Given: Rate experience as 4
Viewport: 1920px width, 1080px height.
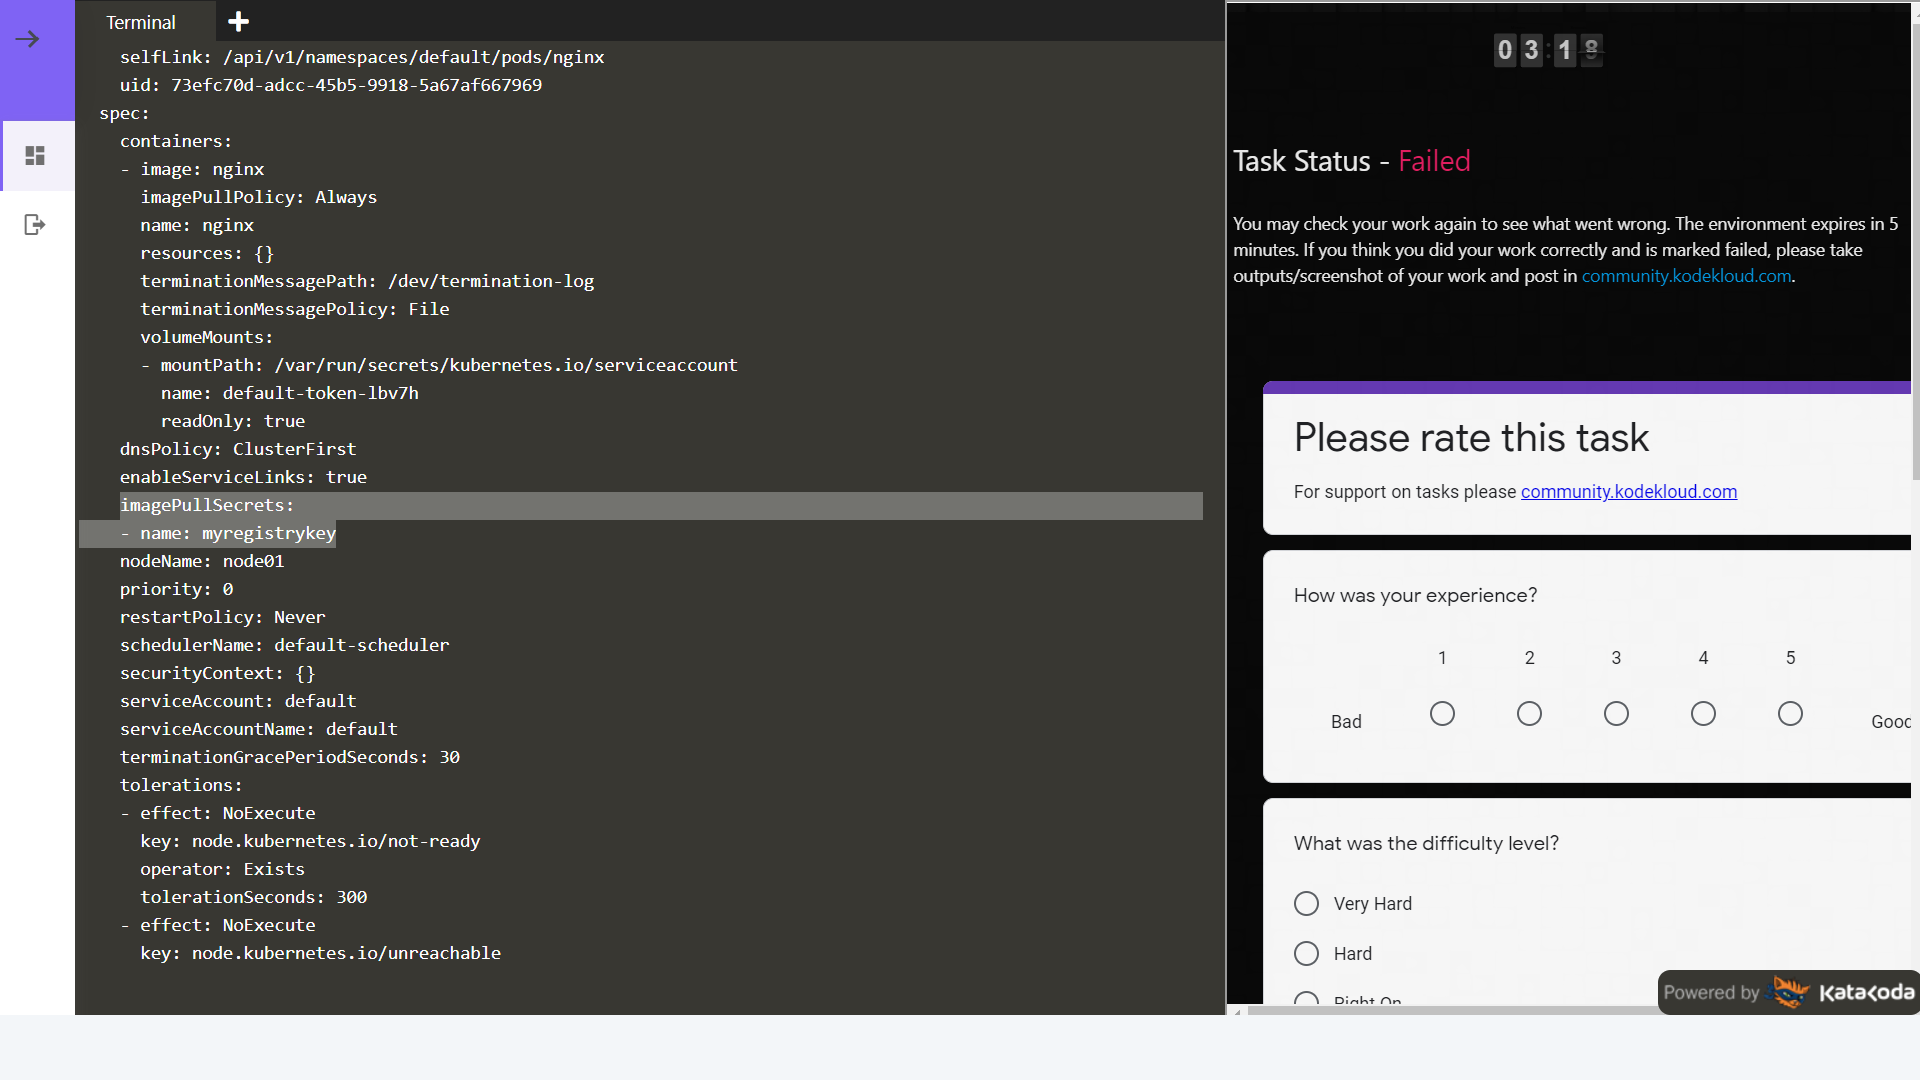Looking at the screenshot, I should pyautogui.click(x=1703, y=714).
